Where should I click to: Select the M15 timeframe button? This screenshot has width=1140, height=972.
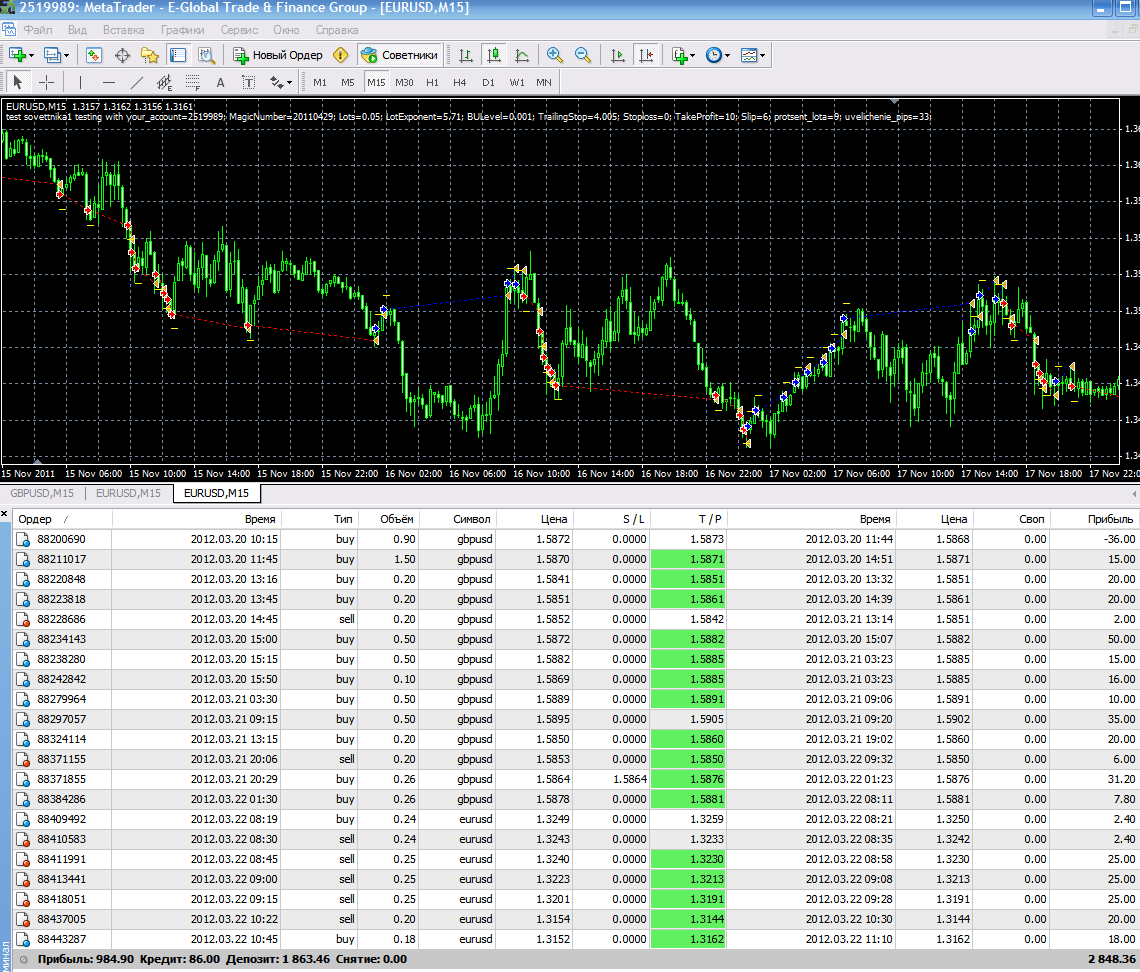376,83
